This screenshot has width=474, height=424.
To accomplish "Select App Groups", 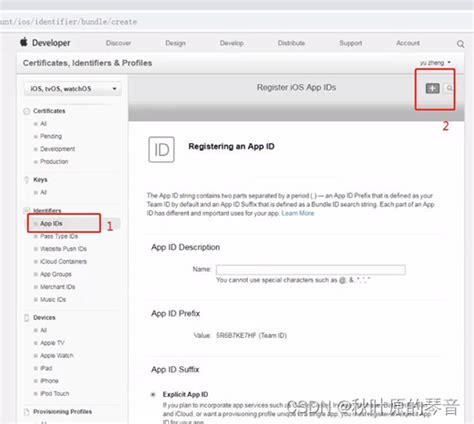I will 56,274.
